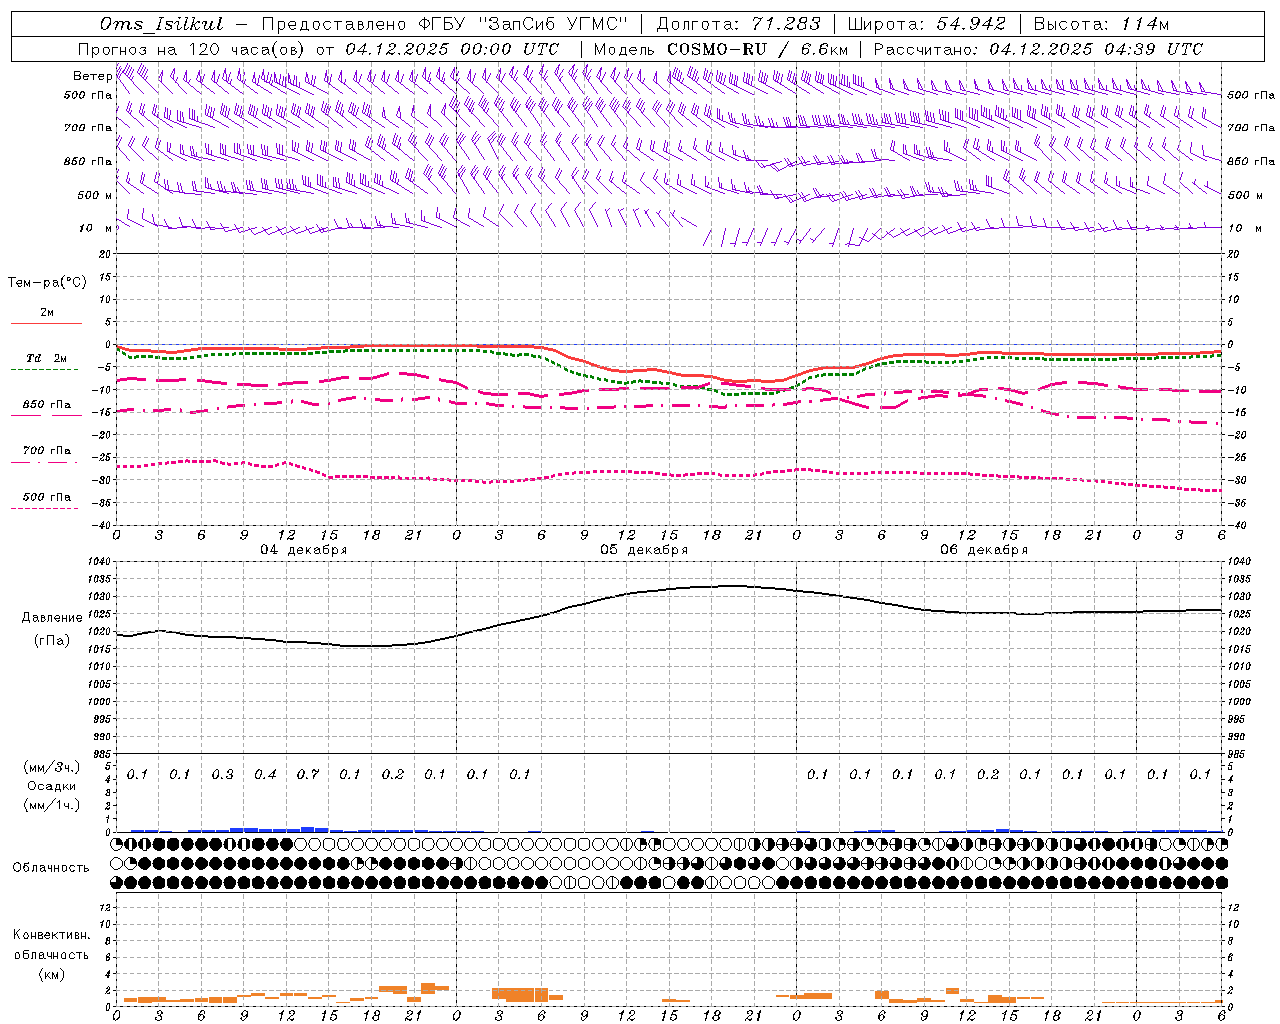Click the 'Тем-ра(°C)' temperature panel label

click(47, 283)
